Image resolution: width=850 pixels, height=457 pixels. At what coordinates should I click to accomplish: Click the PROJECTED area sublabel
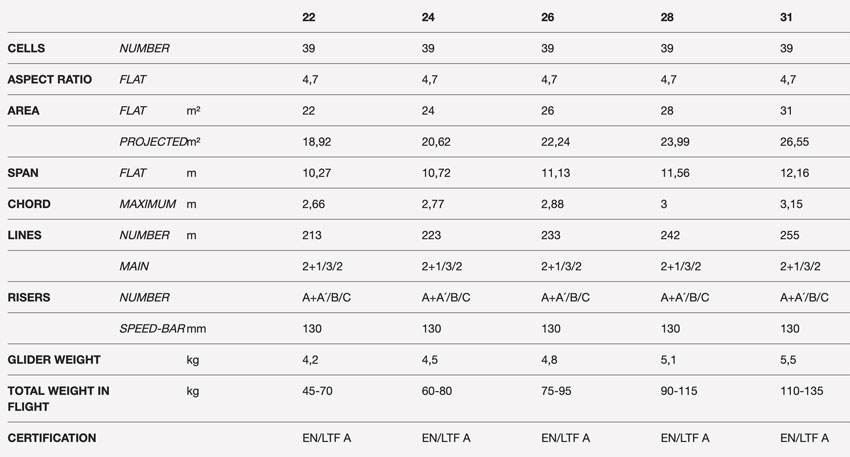point(153,142)
